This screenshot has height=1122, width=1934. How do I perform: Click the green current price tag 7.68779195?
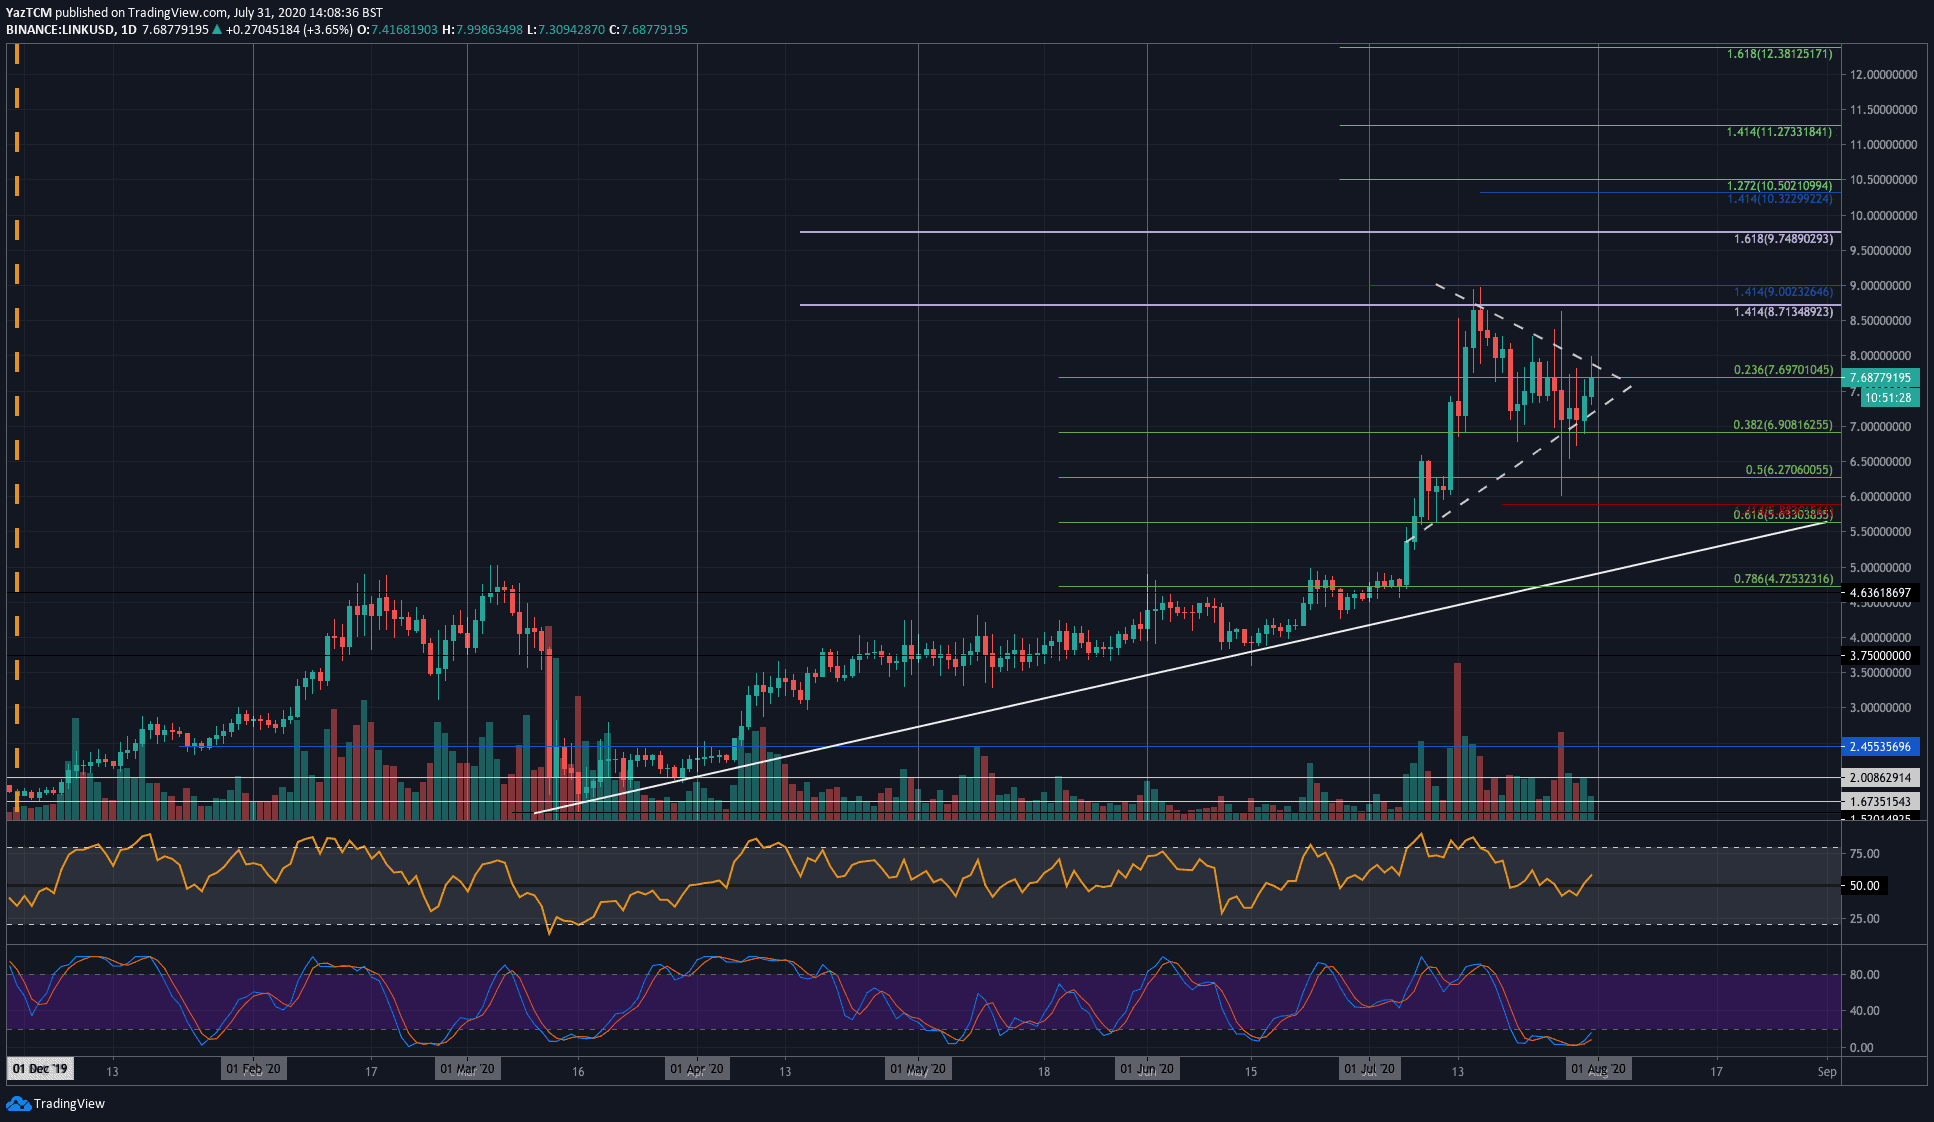pos(1880,378)
